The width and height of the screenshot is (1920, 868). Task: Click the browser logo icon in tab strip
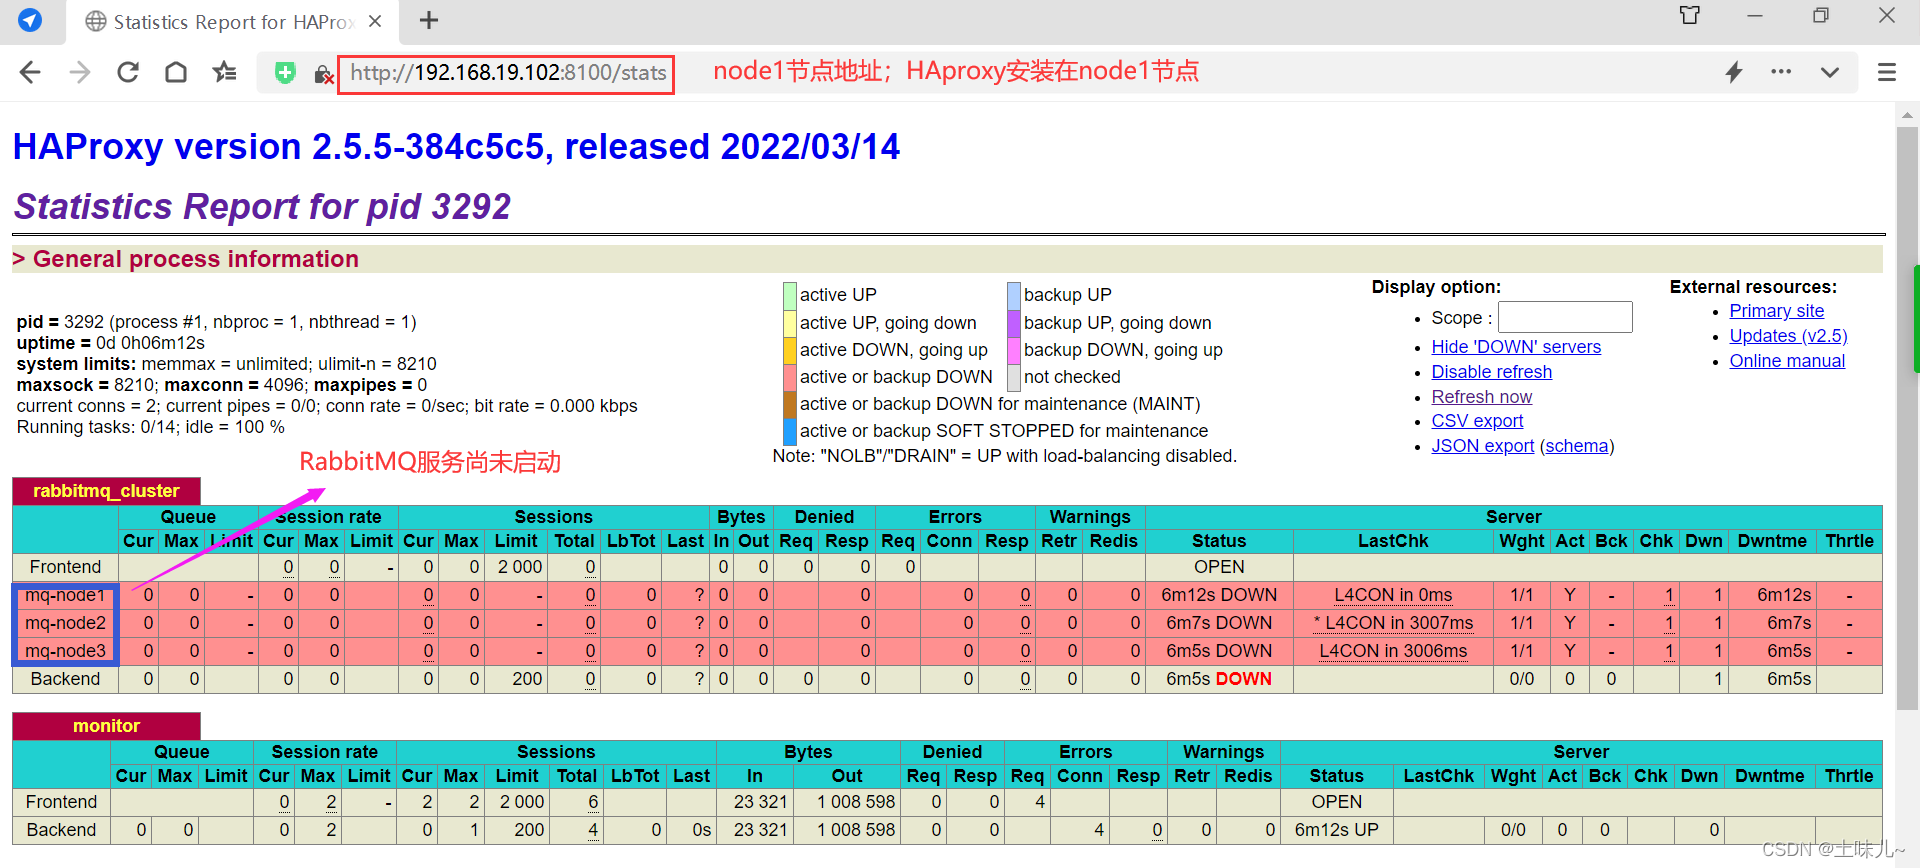[x=30, y=21]
